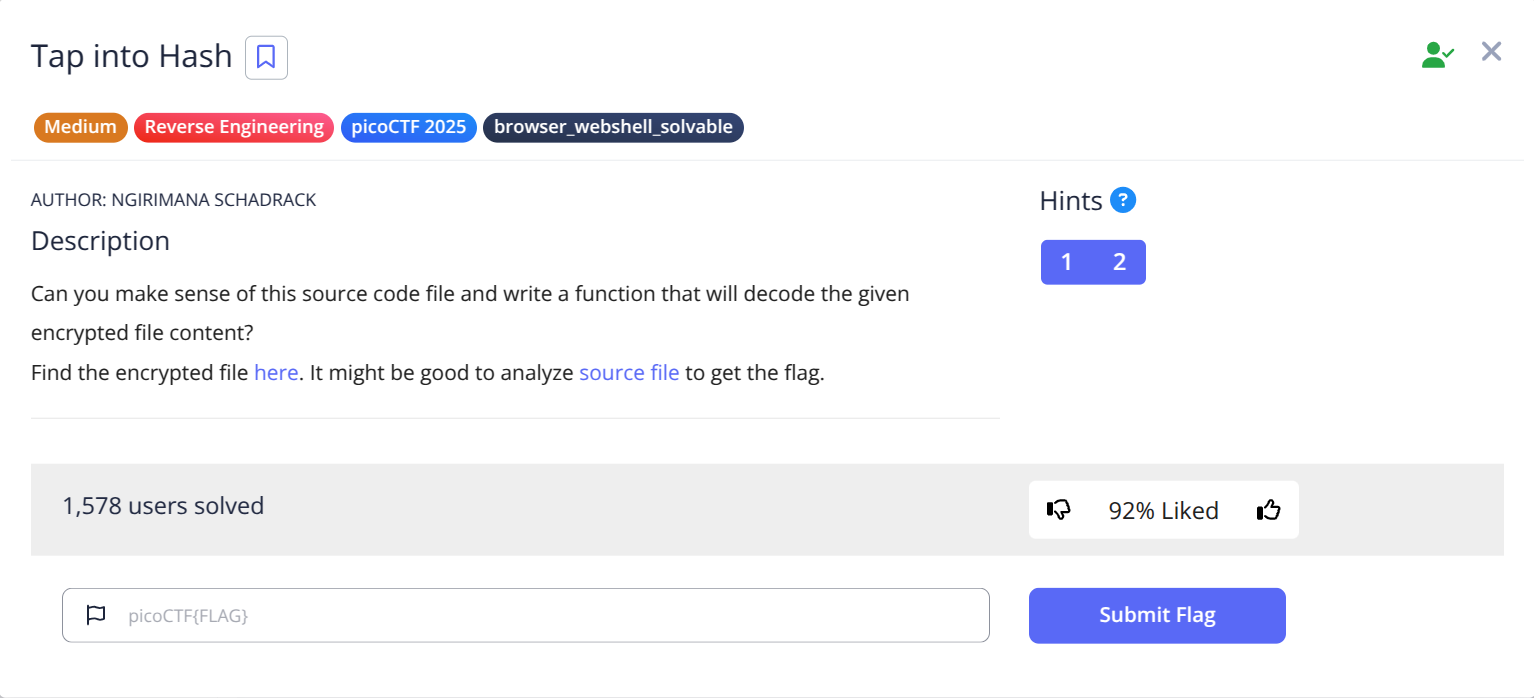The image size is (1534, 698).
Task: Bookmark the Tap into Hash challenge
Action: pyautogui.click(x=266, y=57)
